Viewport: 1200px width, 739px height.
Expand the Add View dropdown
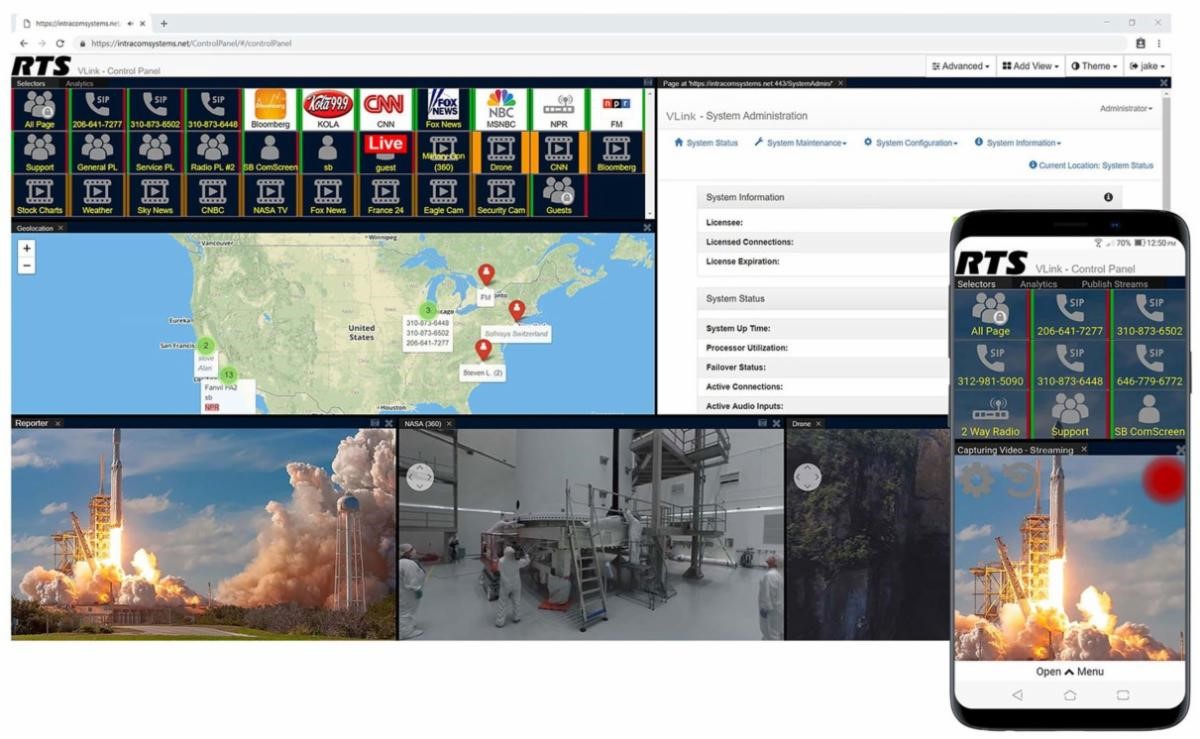point(1027,66)
